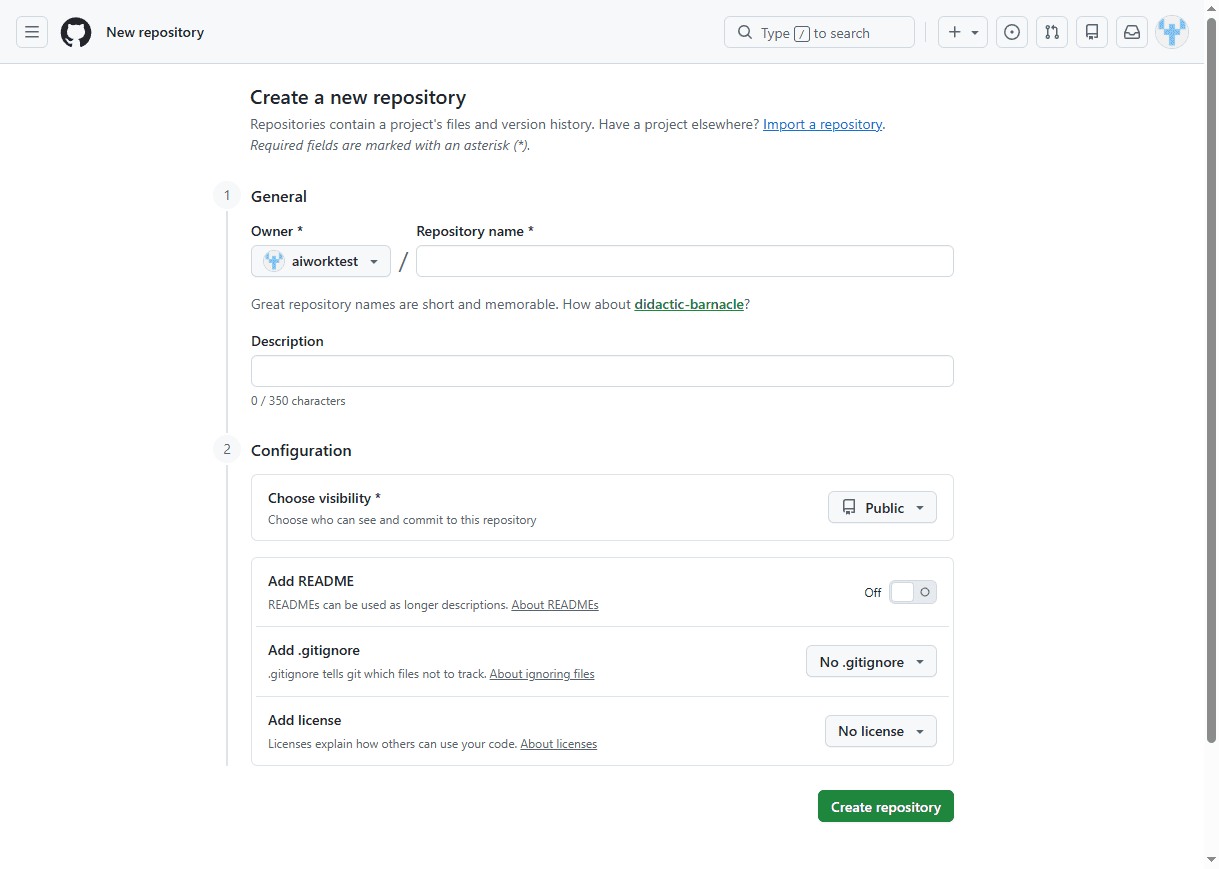Open the user avatar menu
The image size is (1219, 869).
point(1172,32)
